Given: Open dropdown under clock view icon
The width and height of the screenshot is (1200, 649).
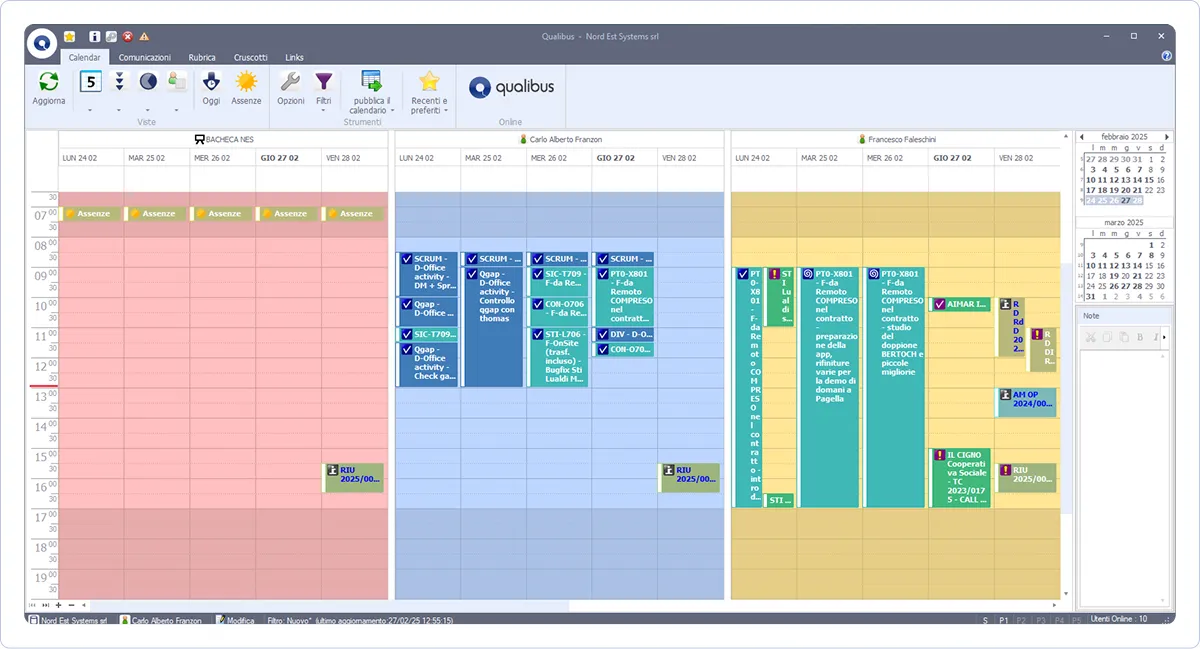Looking at the screenshot, I should (x=148, y=109).
